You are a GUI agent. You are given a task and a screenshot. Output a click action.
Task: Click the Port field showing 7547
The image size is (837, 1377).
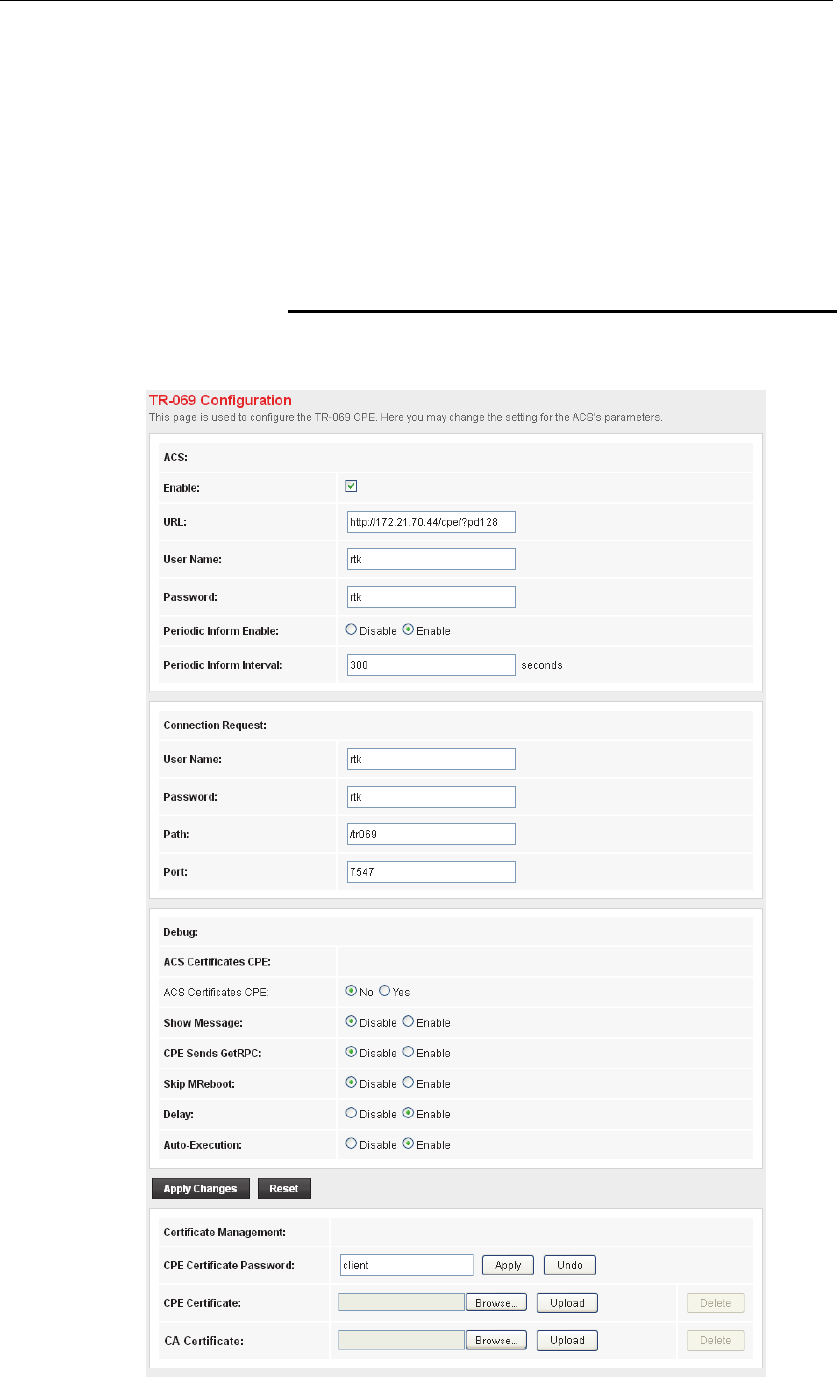[x=431, y=872]
